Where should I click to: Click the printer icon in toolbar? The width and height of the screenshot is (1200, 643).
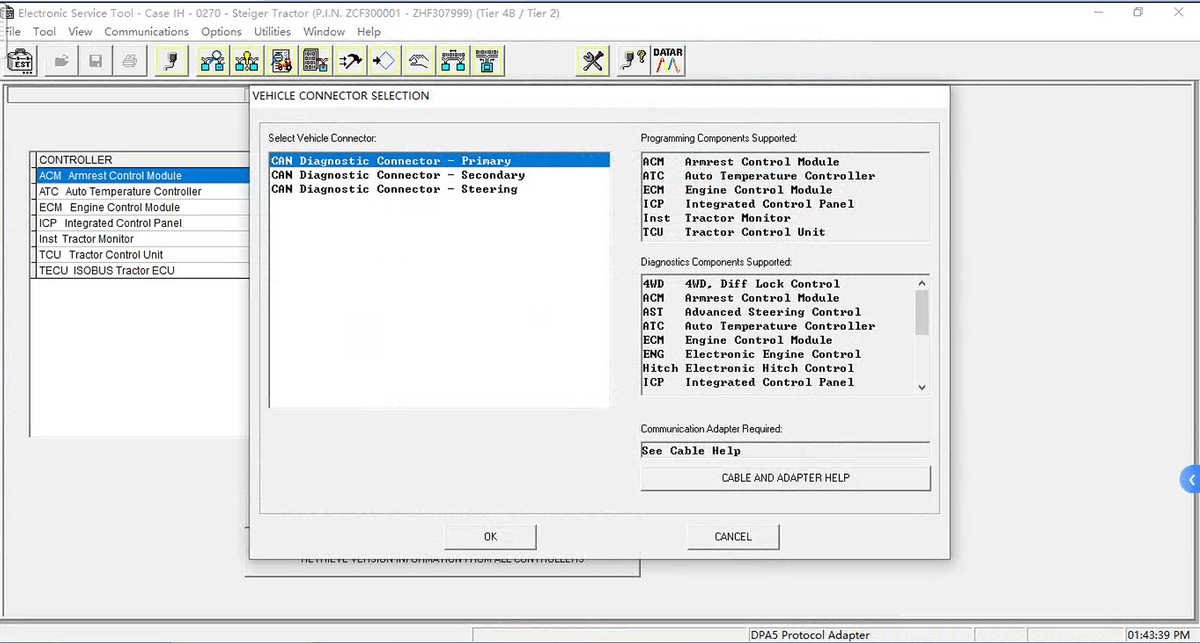pos(129,62)
